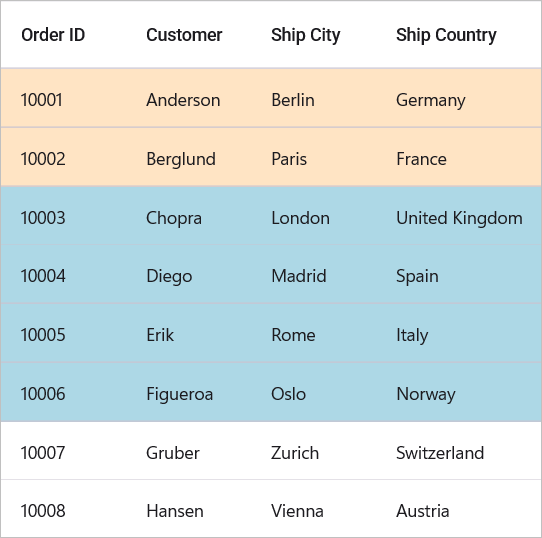542x538 pixels.
Task: Click the Ship Country column header
Action: [446, 35]
